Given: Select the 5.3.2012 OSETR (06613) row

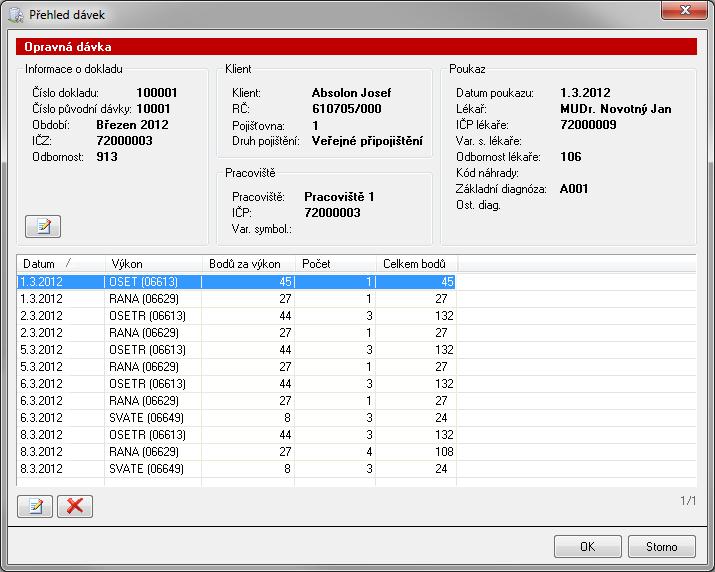Looking at the screenshot, I should click(x=236, y=350).
